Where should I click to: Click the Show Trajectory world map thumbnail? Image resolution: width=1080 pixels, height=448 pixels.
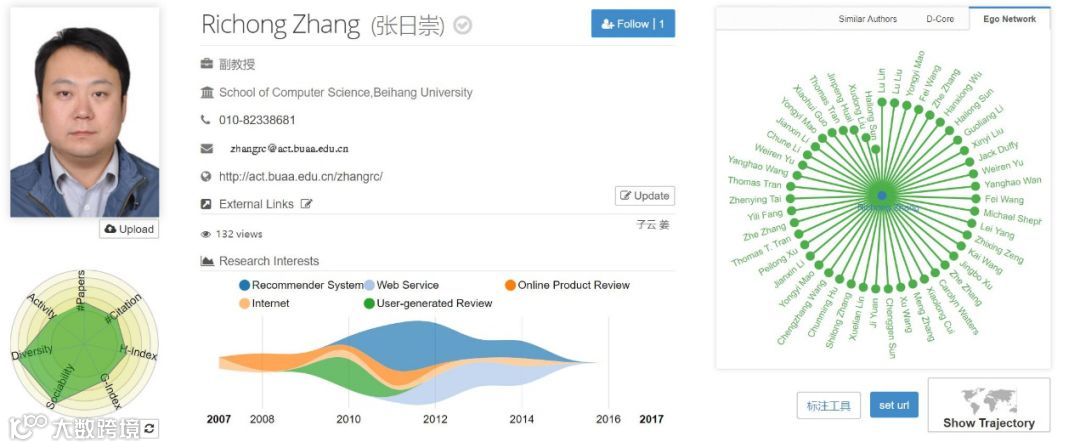click(988, 400)
